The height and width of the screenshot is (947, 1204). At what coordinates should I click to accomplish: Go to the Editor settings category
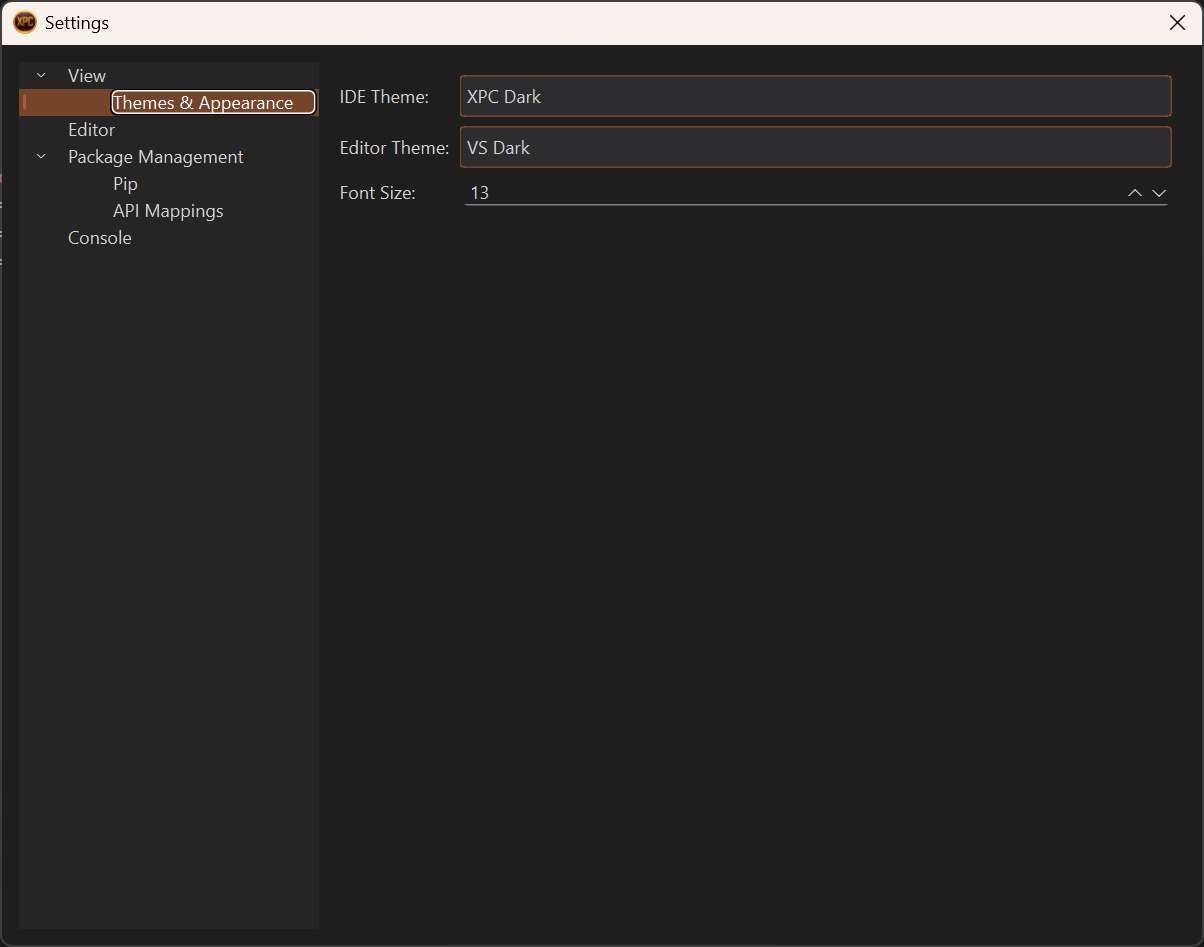tap(91, 130)
